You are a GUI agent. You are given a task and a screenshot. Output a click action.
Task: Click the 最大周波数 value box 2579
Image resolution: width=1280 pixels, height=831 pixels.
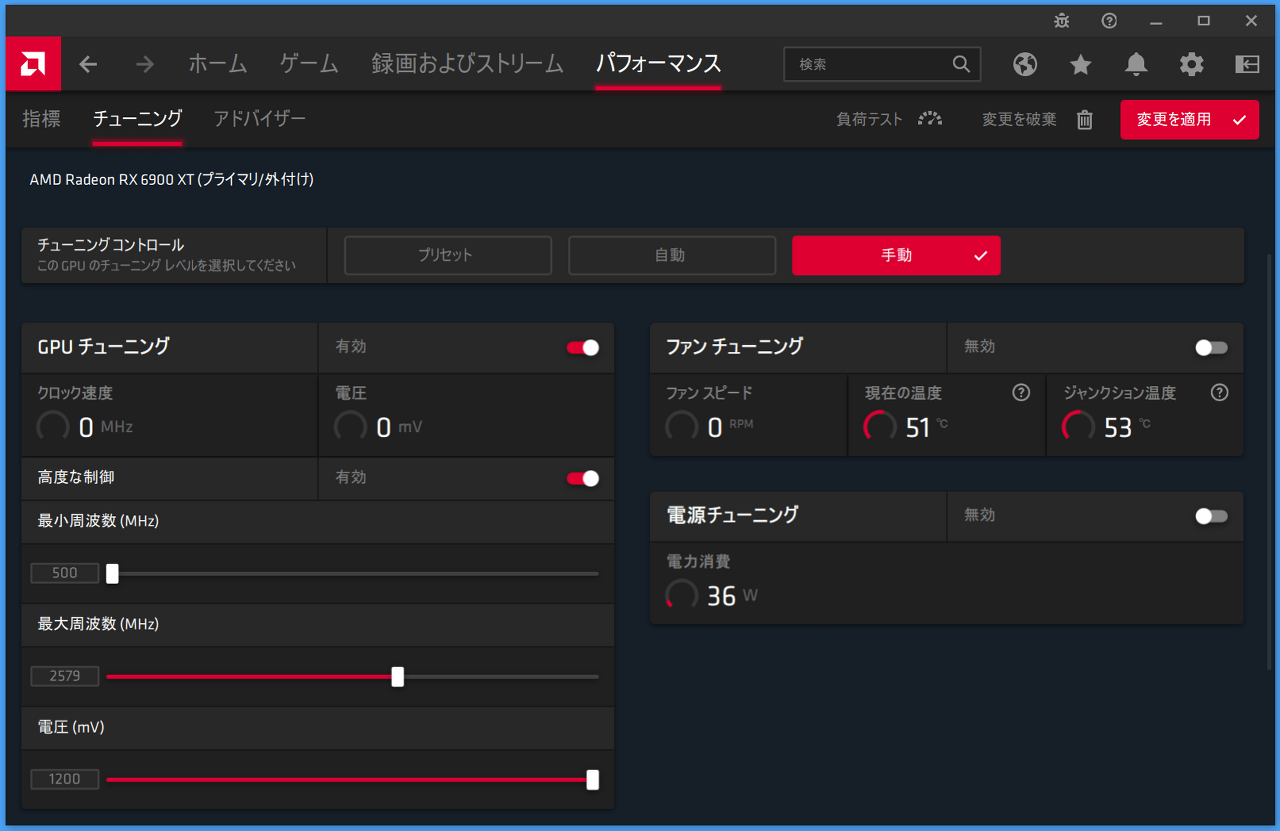click(x=65, y=676)
